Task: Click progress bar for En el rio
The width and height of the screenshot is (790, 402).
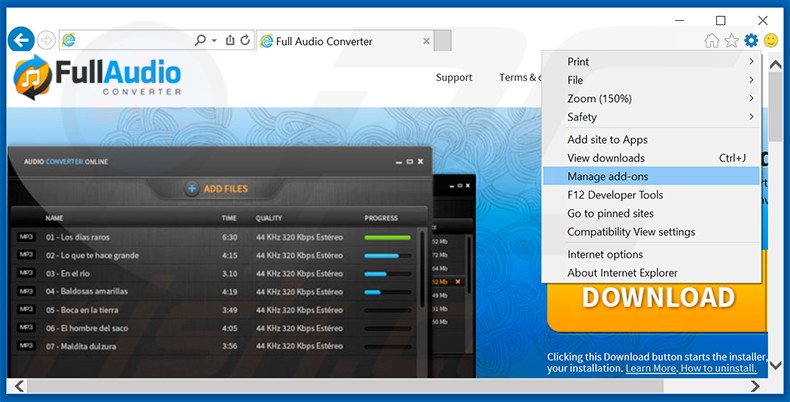Action: tap(387, 274)
